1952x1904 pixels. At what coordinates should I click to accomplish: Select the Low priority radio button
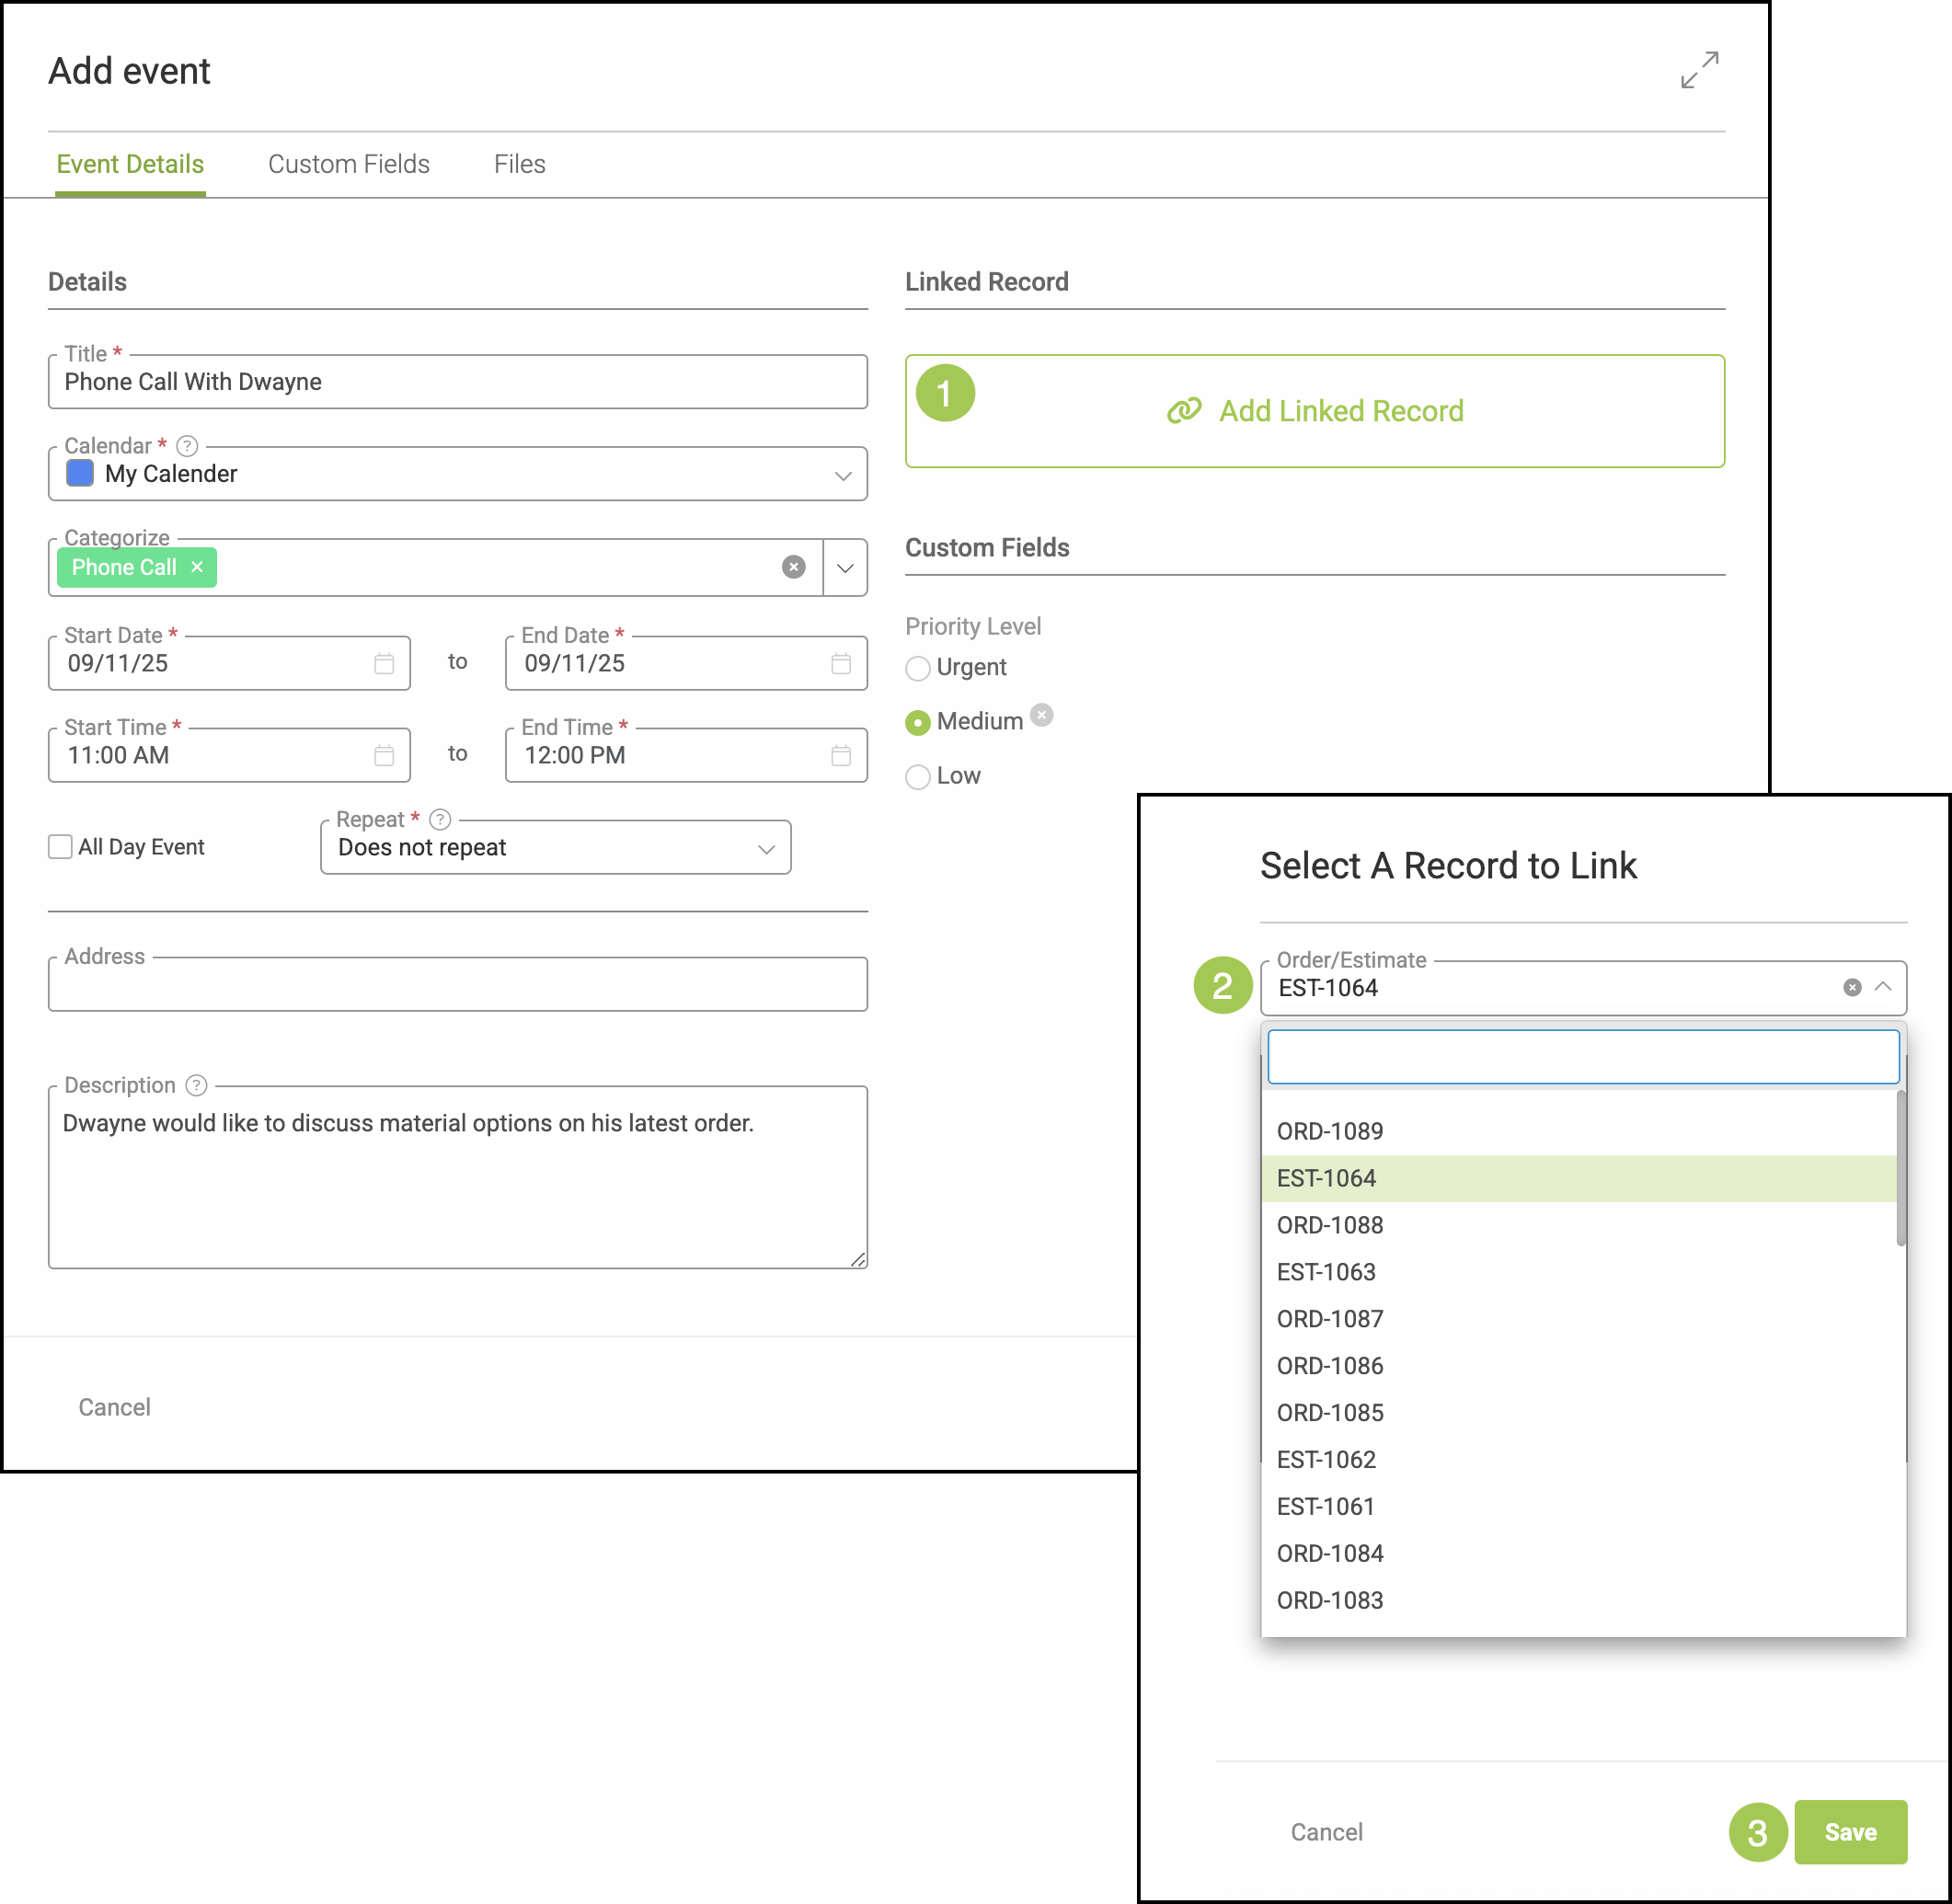click(918, 777)
